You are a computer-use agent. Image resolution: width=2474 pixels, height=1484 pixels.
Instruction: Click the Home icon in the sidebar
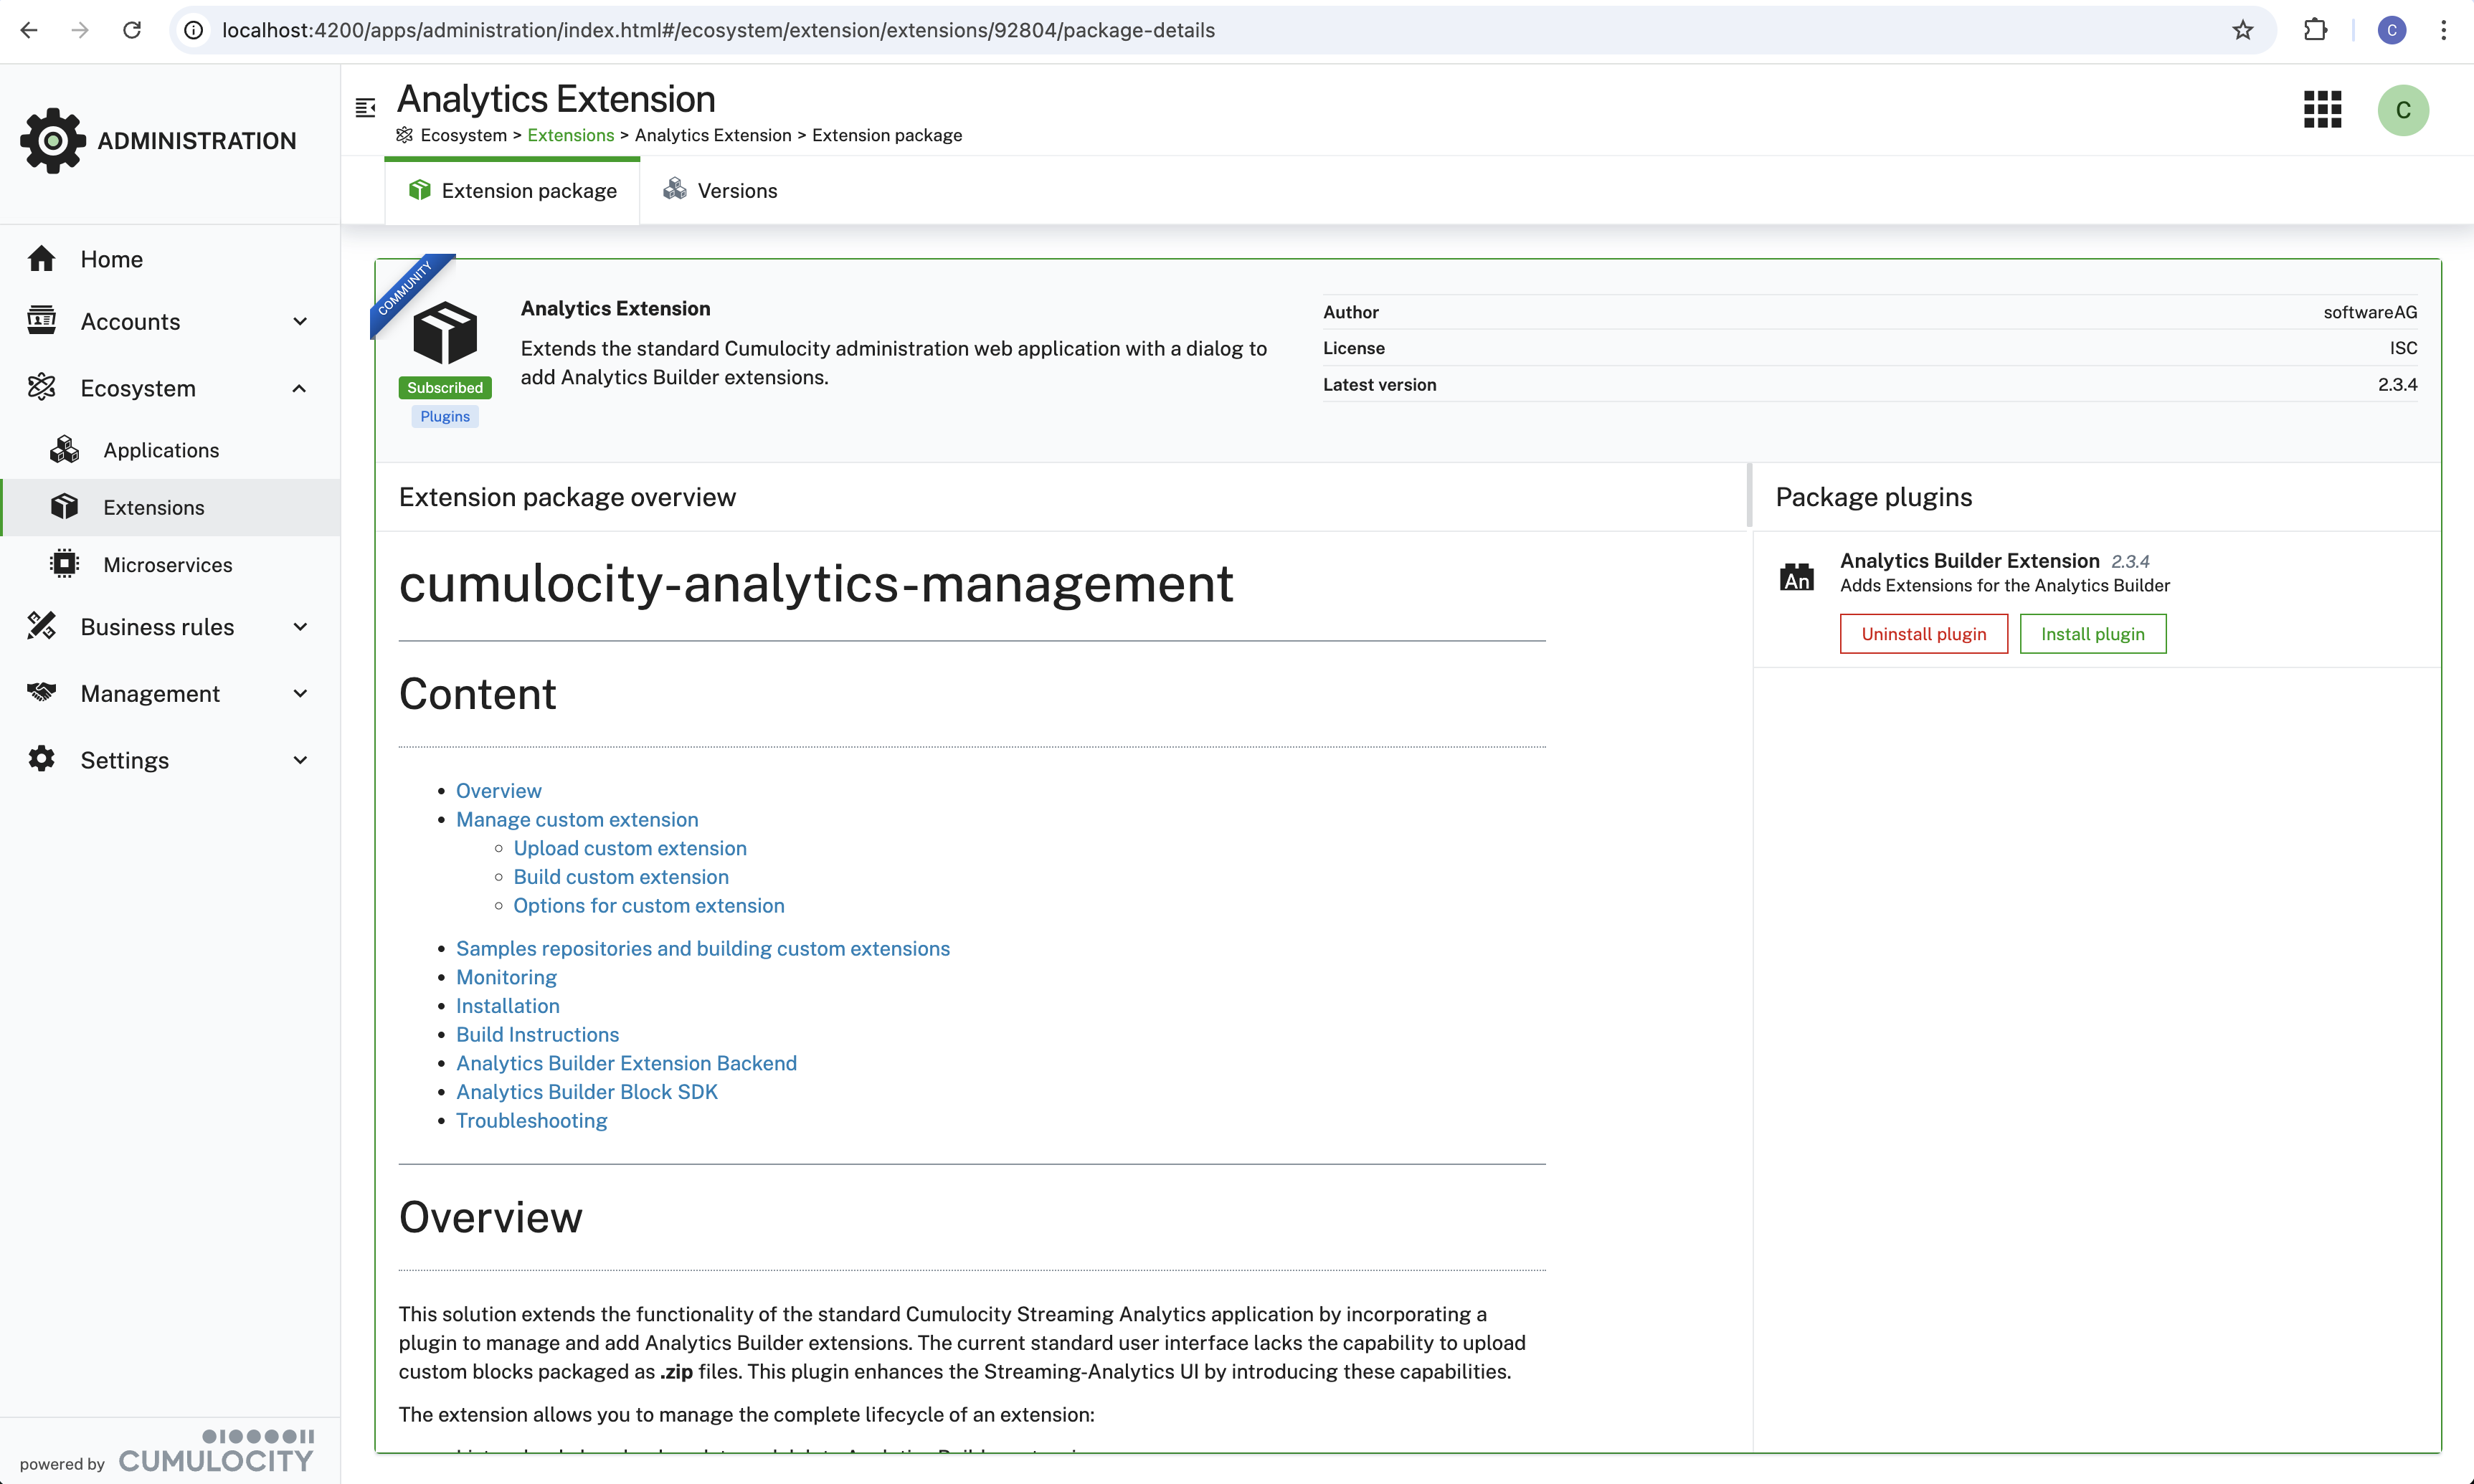tap(42, 259)
